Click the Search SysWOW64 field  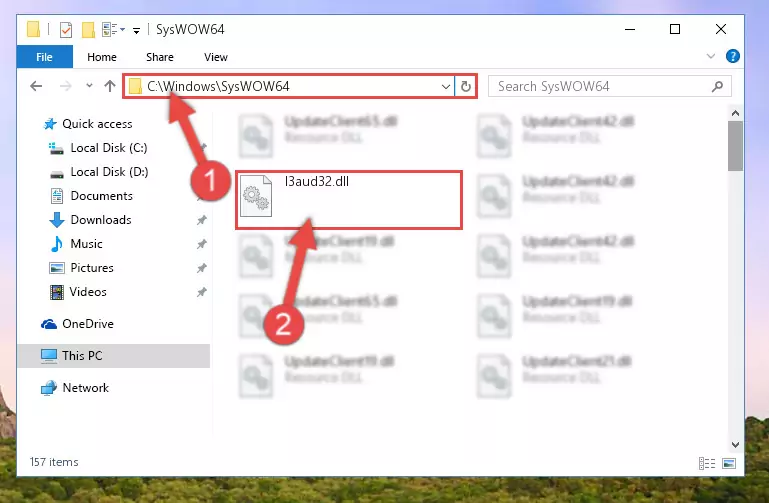tap(610, 86)
